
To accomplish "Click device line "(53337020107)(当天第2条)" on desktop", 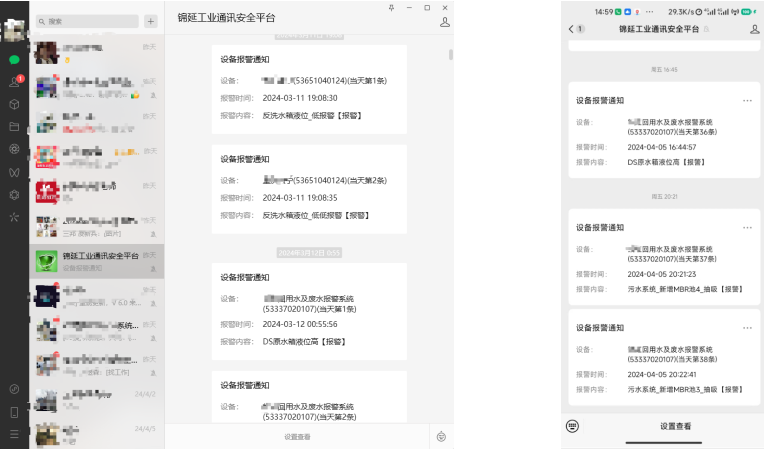I will pyautogui.click(x=309, y=417).
